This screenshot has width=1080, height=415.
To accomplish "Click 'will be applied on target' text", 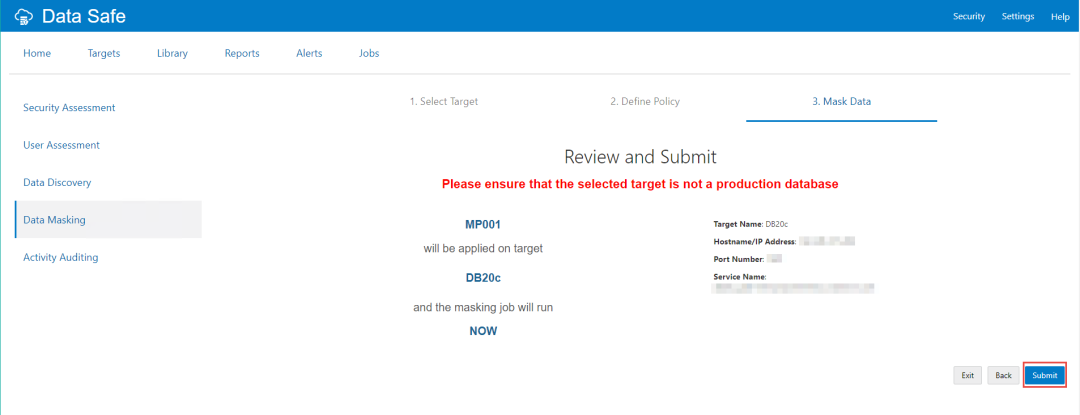I will pyautogui.click(x=483, y=249).
